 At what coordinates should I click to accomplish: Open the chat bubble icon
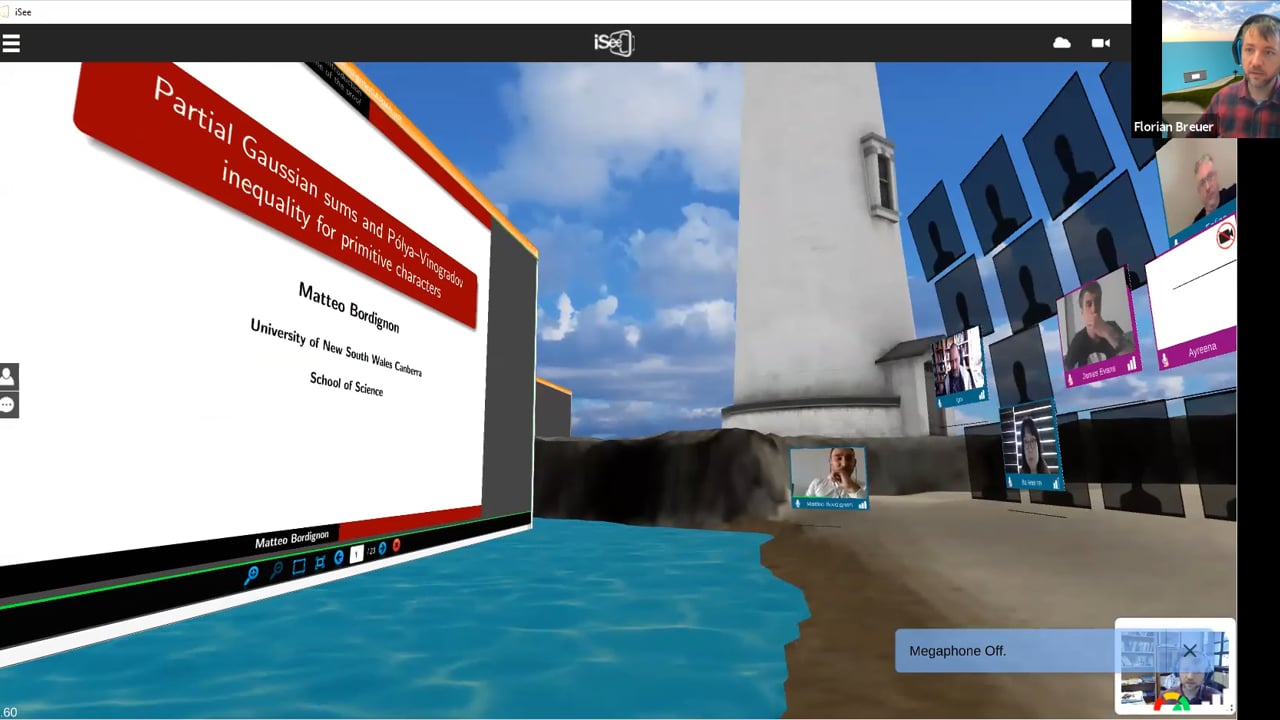click(x=8, y=405)
